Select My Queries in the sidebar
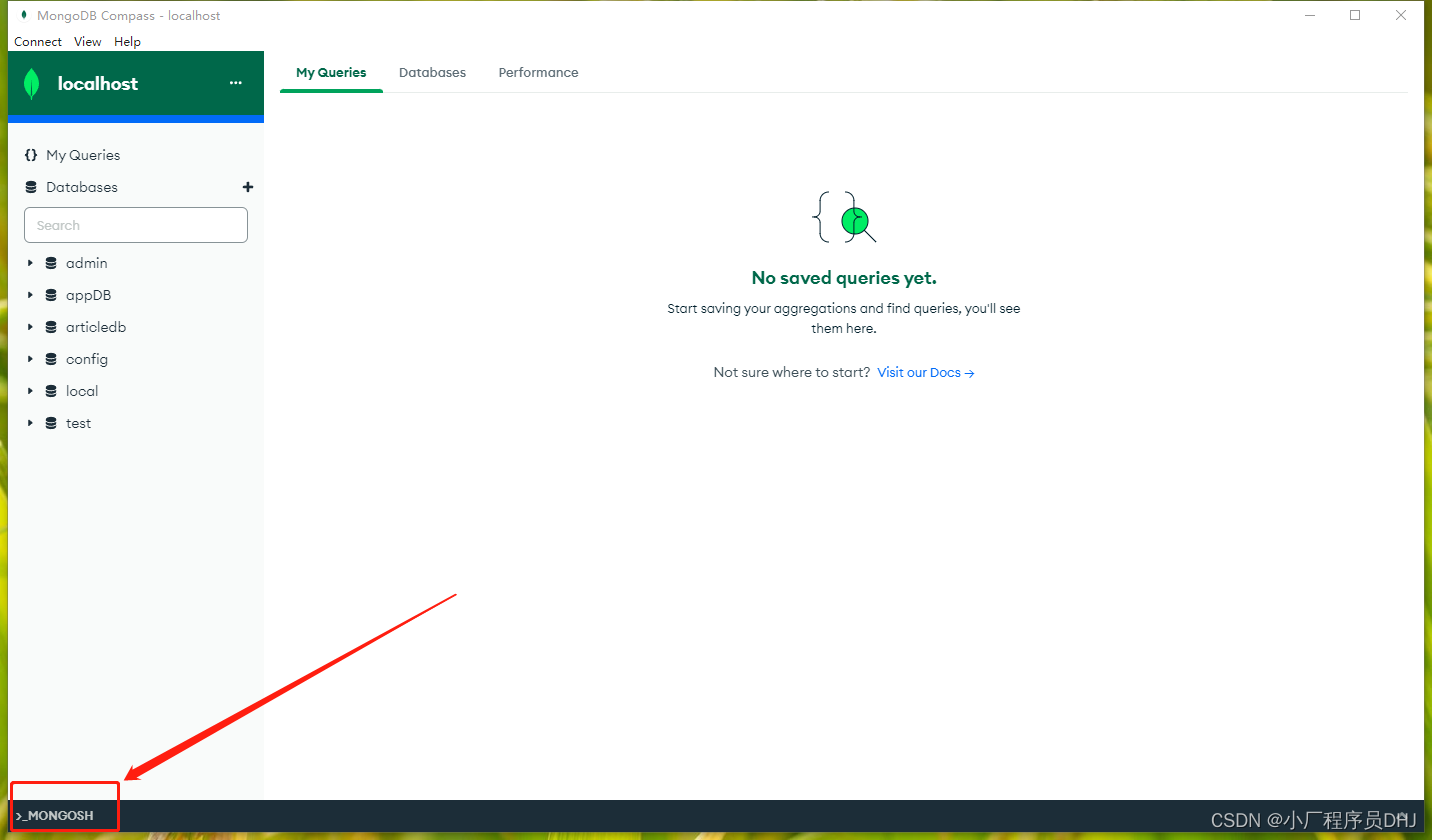This screenshot has width=1432, height=840. [83, 155]
